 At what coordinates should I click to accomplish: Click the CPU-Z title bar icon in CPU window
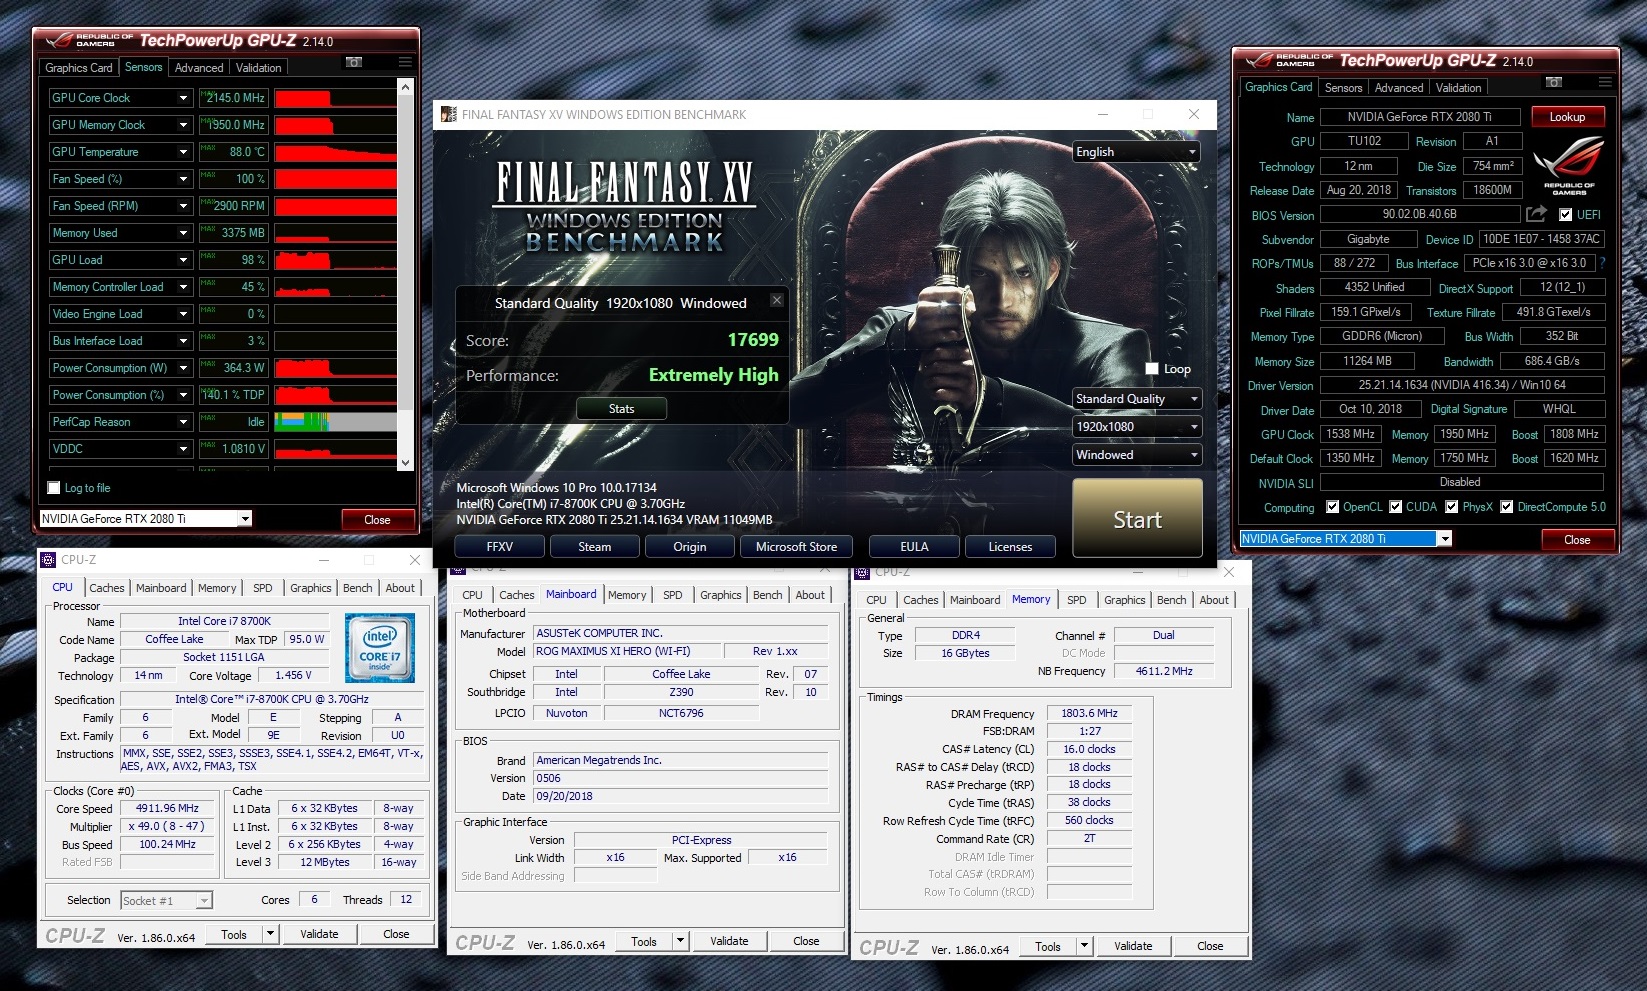pos(50,560)
